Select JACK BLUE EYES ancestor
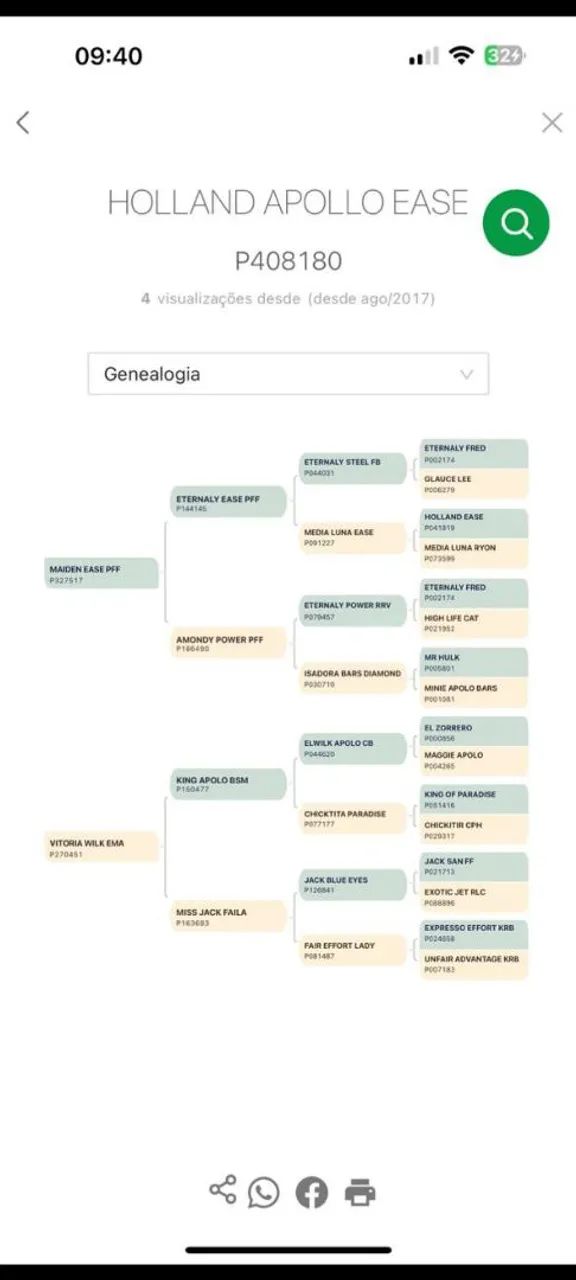 point(353,885)
